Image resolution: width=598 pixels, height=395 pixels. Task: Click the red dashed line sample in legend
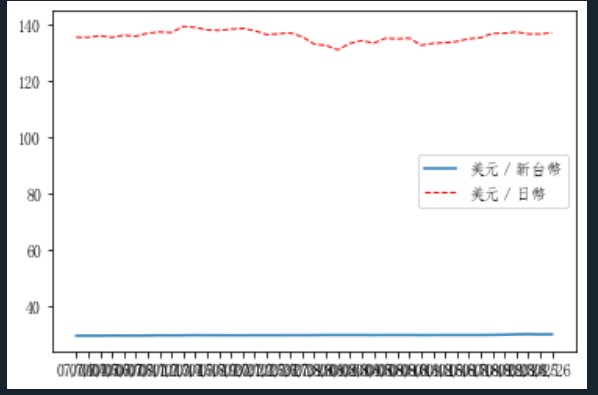(x=440, y=193)
